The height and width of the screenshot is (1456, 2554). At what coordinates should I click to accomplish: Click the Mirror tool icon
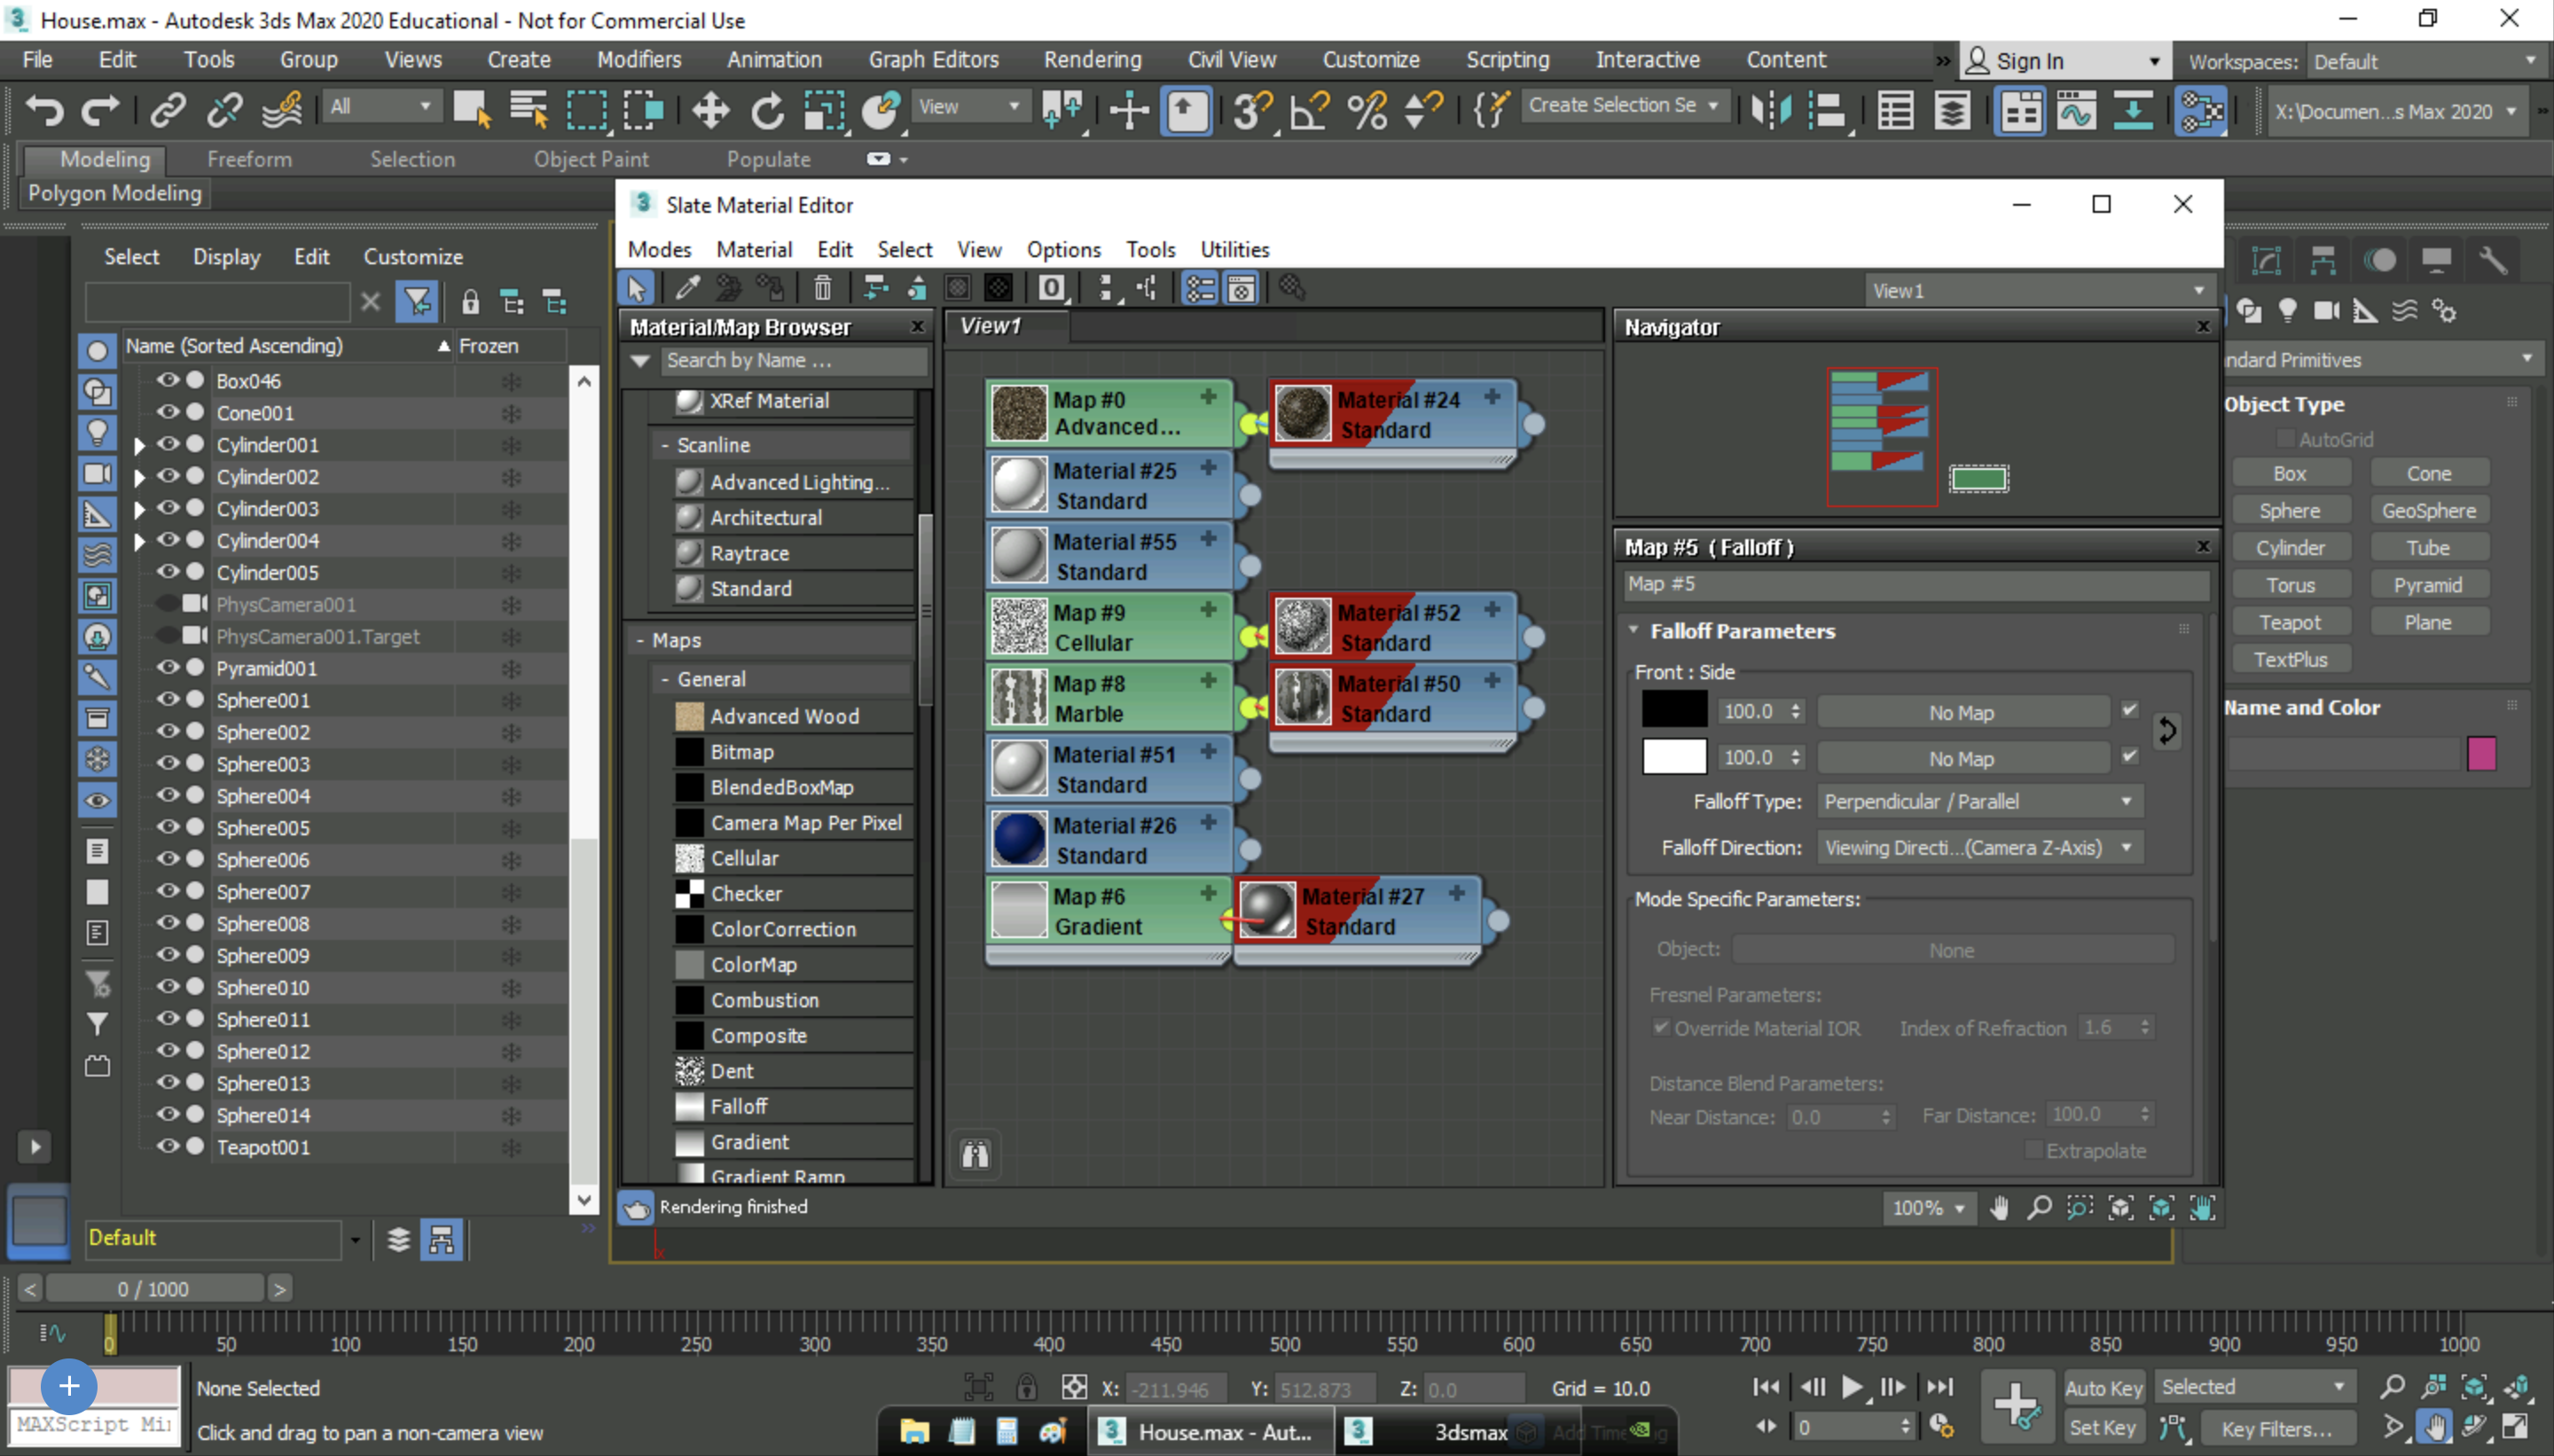pyautogui.click(x=1770, y=109)
